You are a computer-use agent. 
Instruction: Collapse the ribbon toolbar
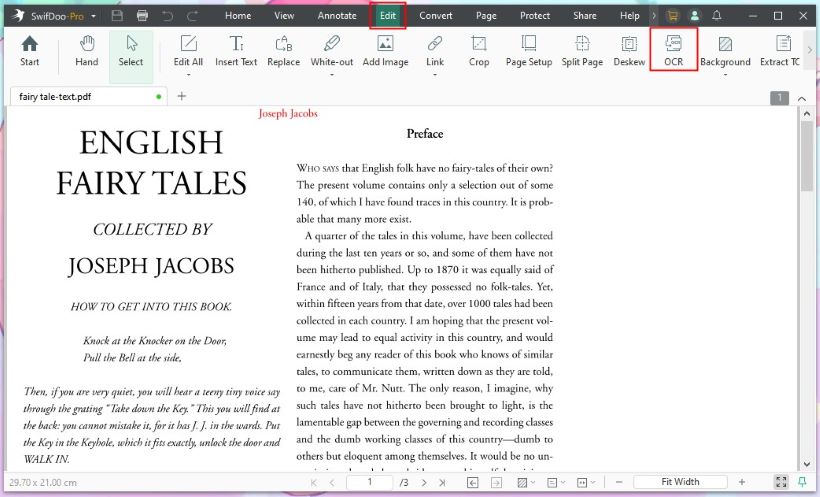click(x=802, y=98)
